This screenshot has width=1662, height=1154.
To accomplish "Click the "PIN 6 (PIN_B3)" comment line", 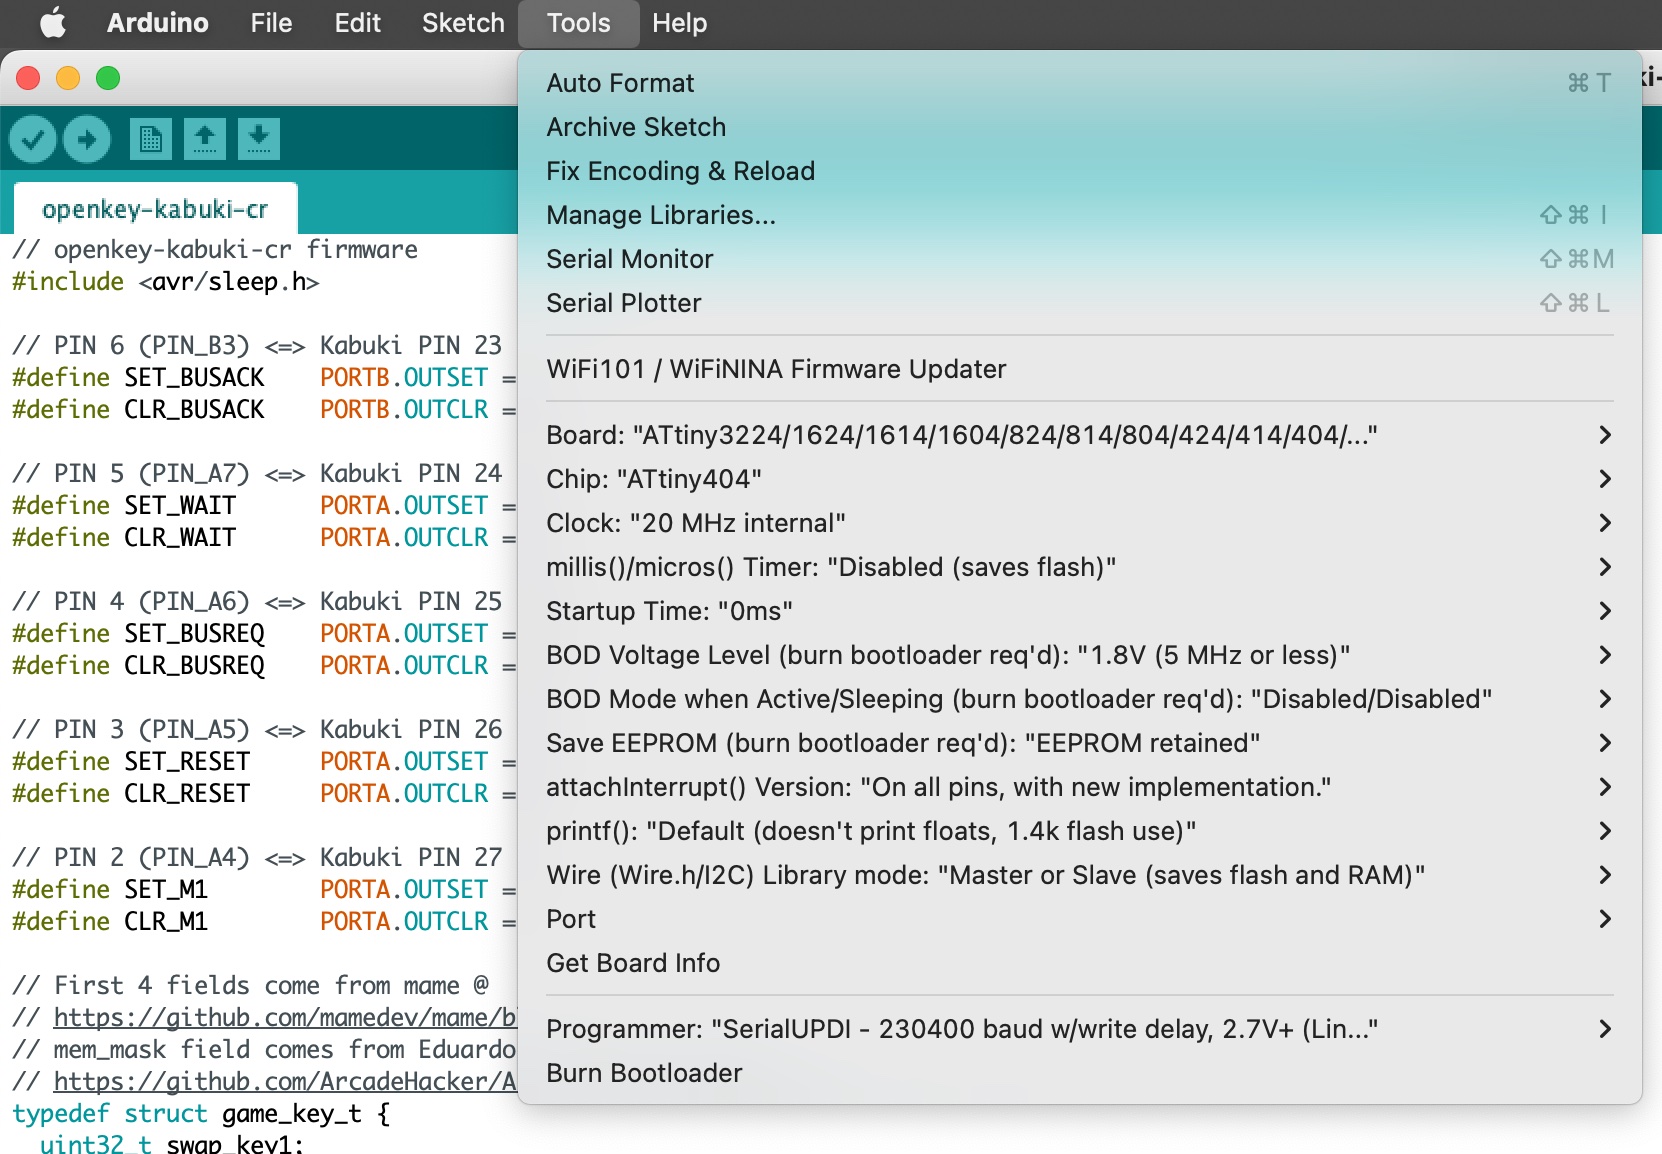I will click(257, 346).
